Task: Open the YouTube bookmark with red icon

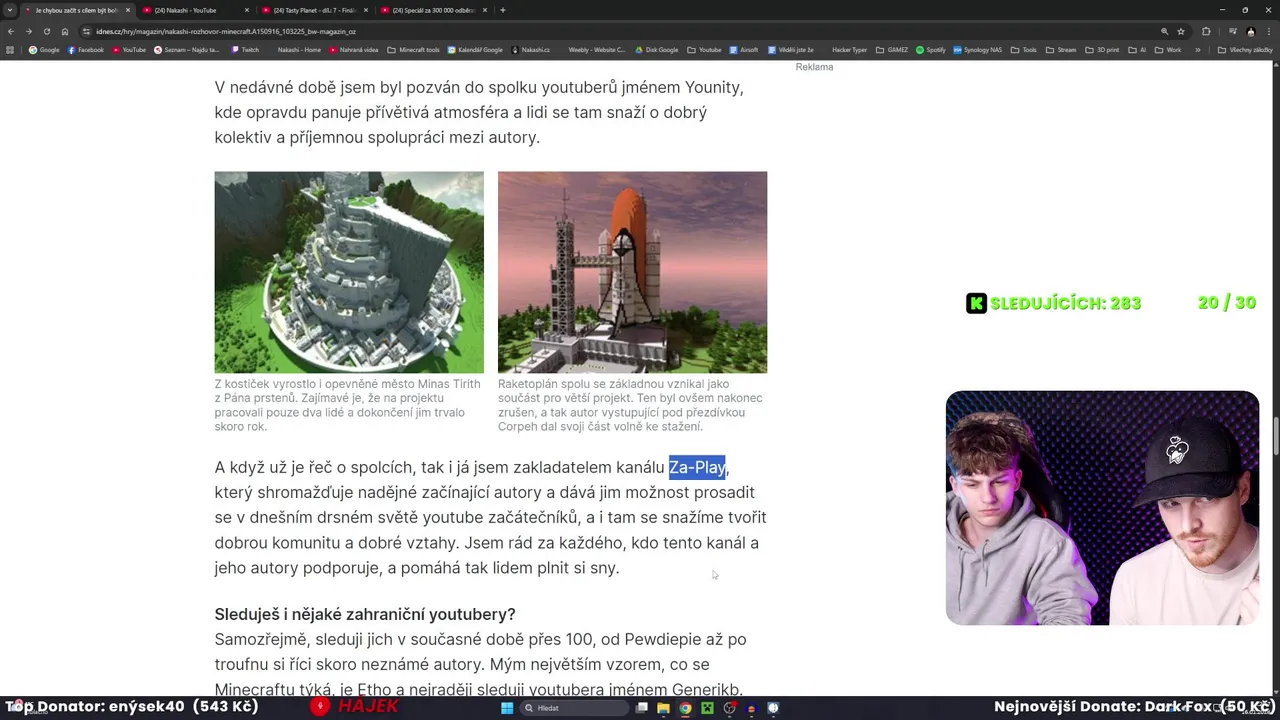Action: (128, 50)
